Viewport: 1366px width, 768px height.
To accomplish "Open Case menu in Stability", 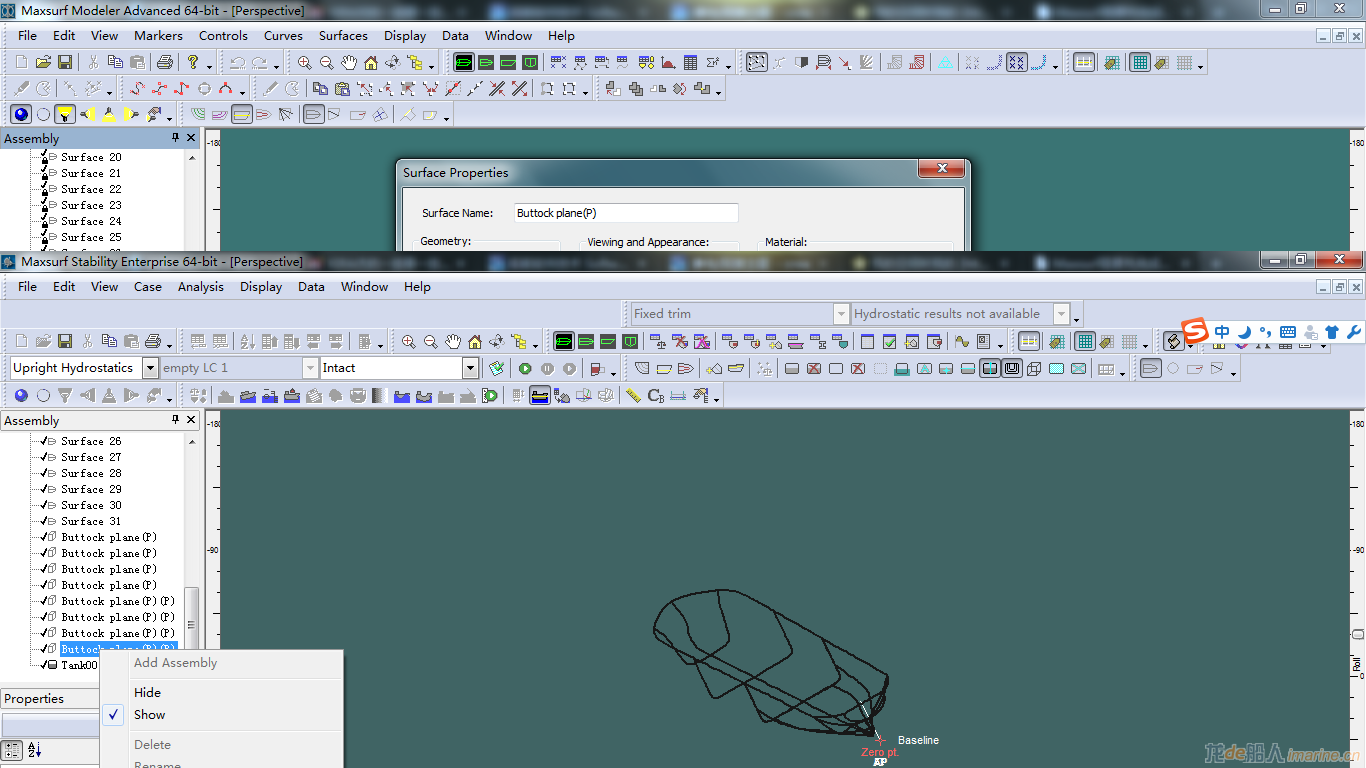I will point(148,286).
